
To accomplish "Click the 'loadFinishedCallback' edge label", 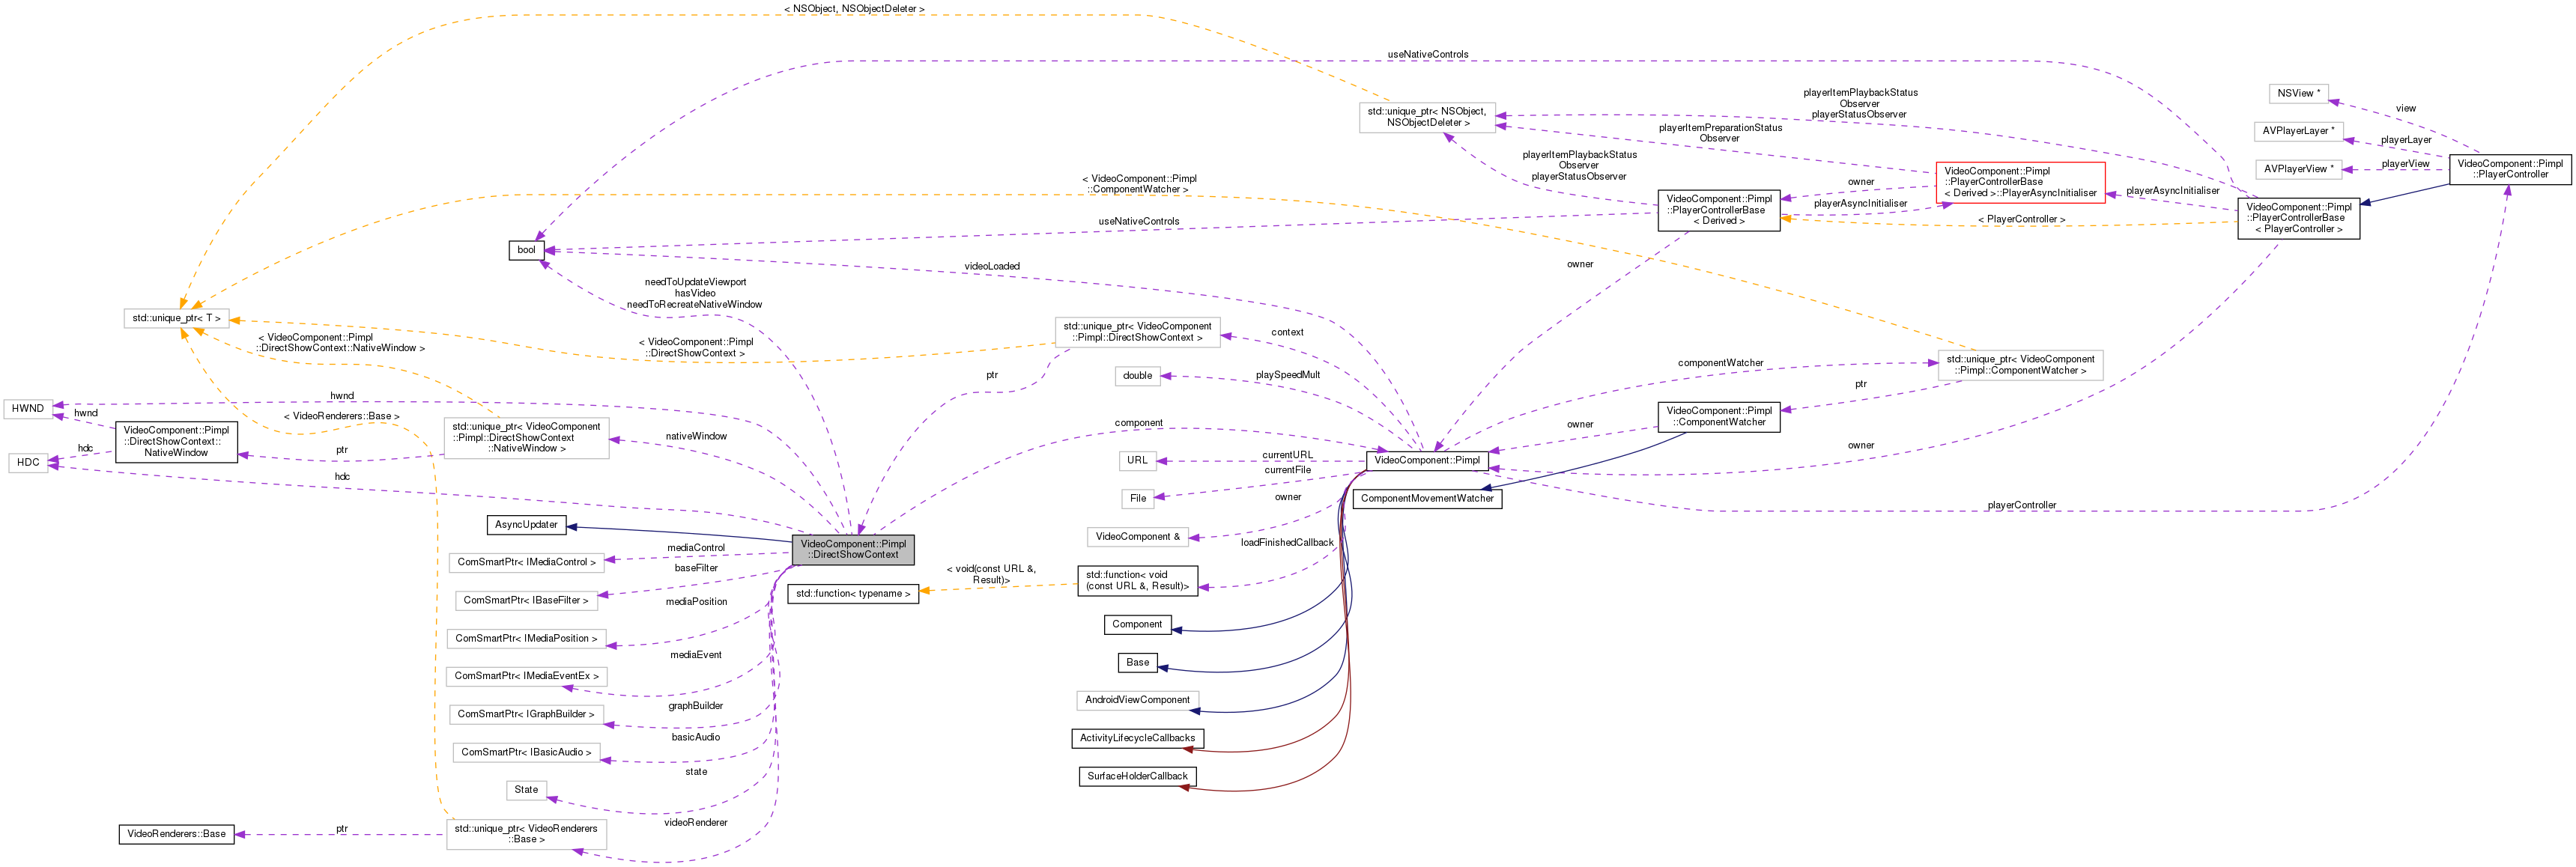I will pos(1288,543).
